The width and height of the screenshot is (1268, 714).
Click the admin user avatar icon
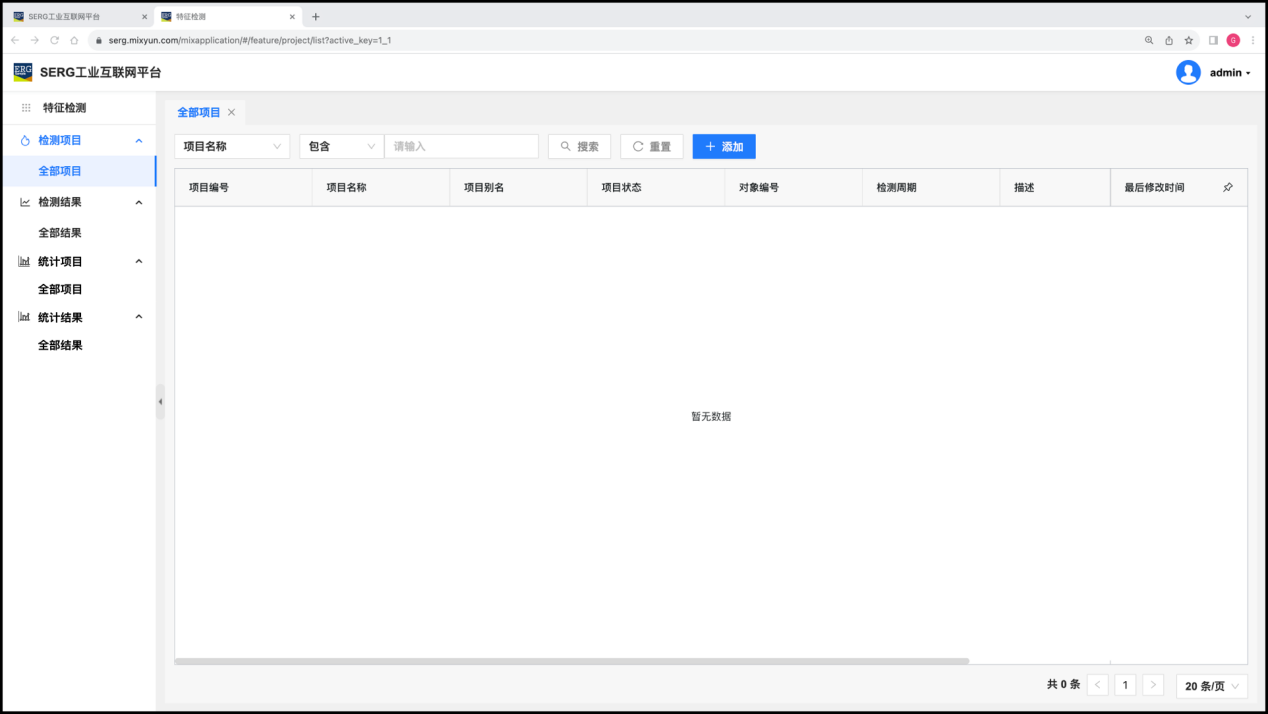(x=1188, y=72)
